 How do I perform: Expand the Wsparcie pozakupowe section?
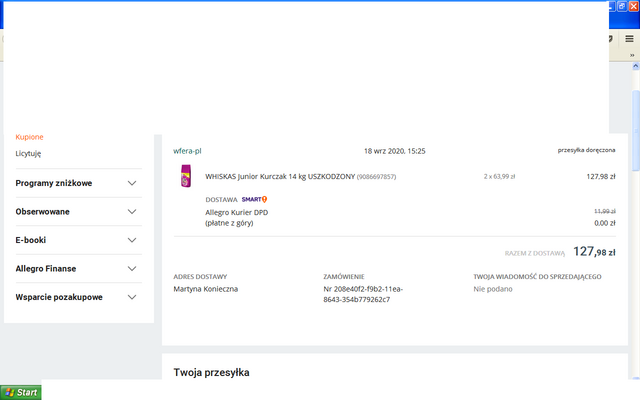coord(79,298)
